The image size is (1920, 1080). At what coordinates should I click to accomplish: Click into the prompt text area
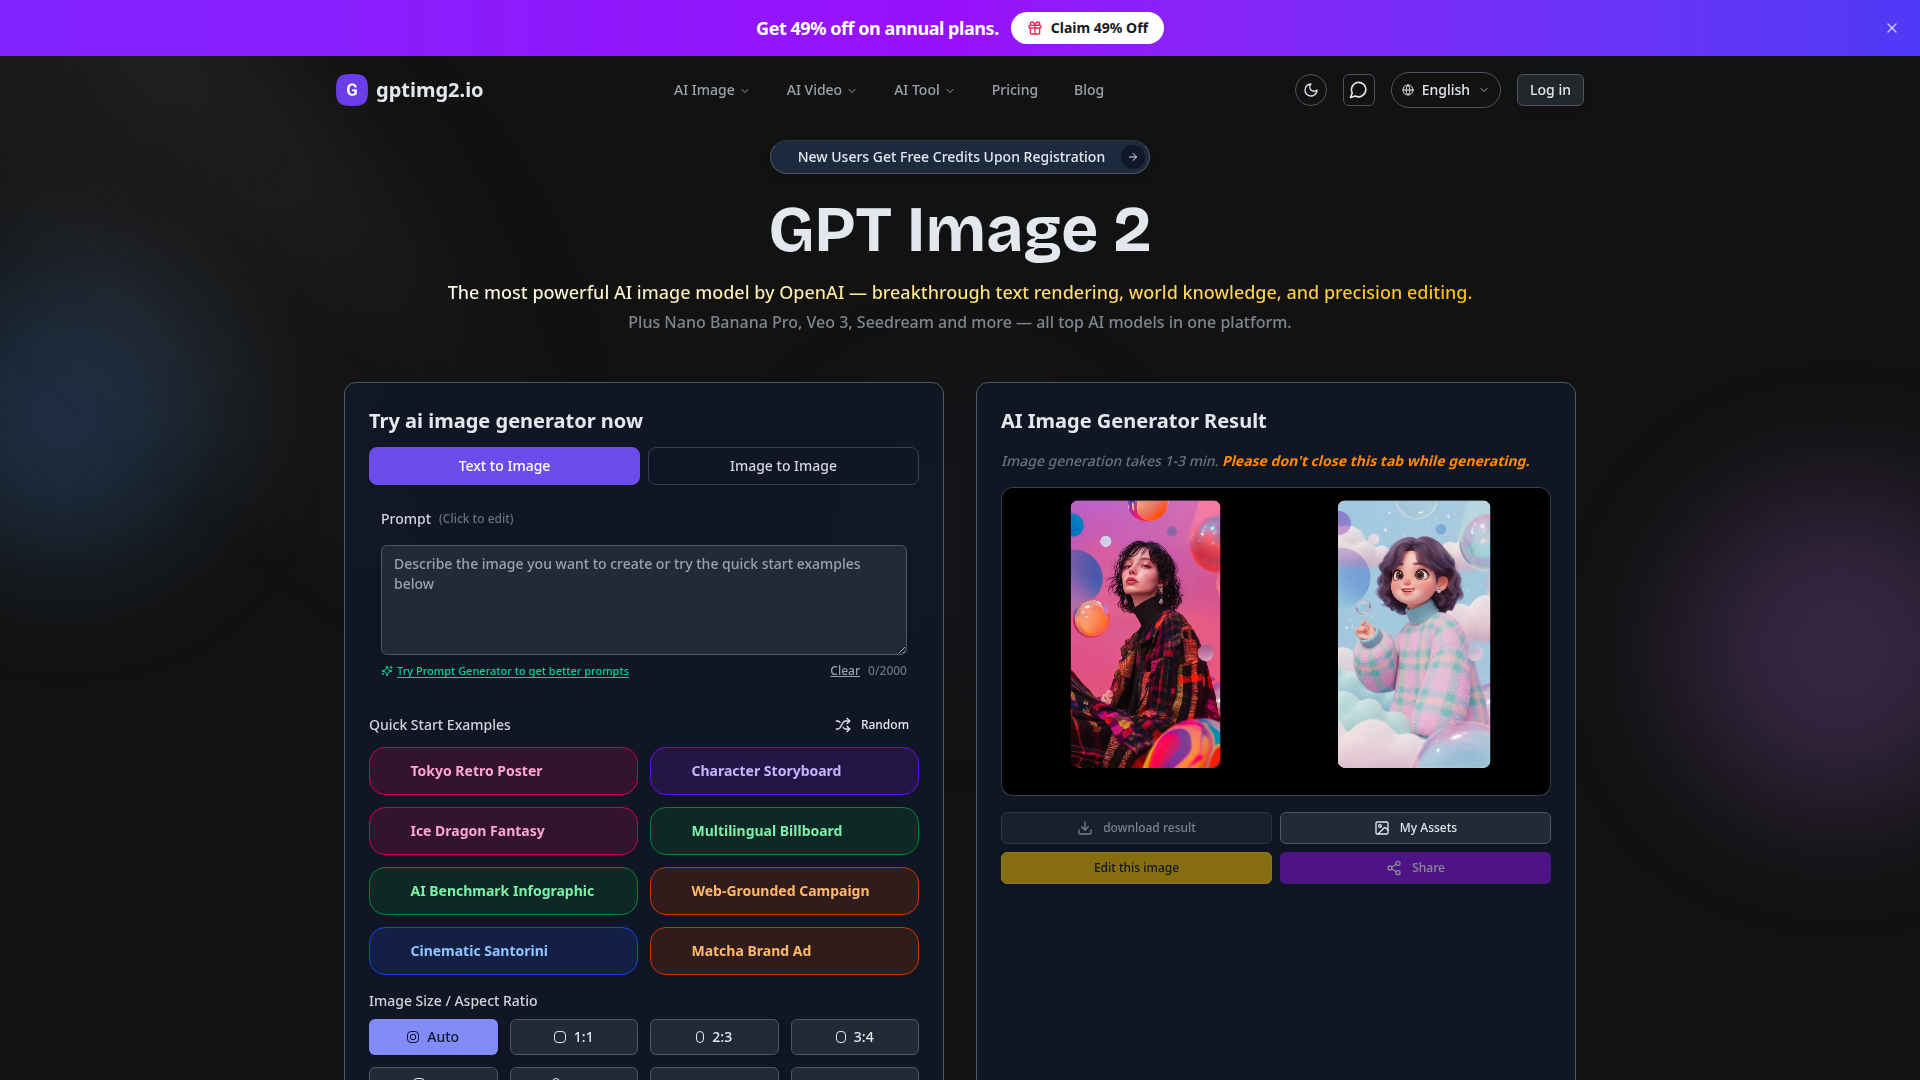[x=643, y=600]
